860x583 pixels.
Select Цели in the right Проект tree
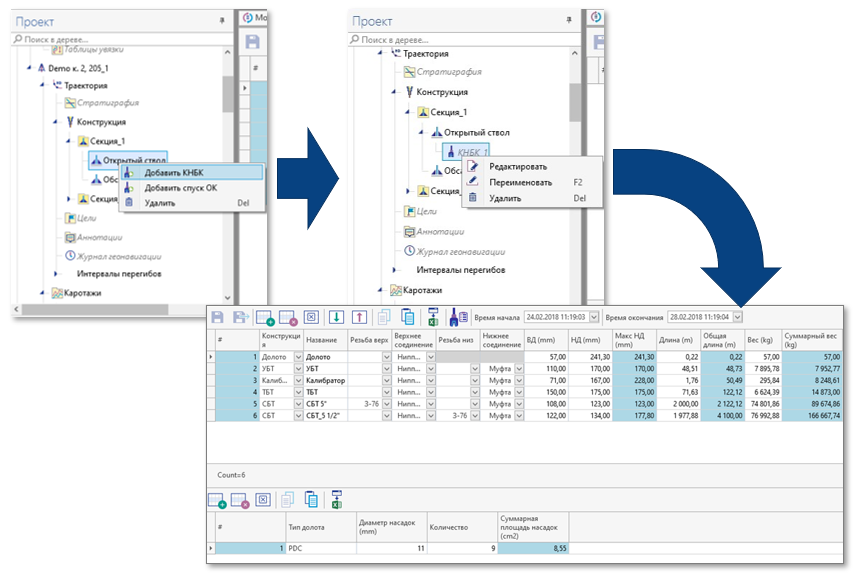426,211
